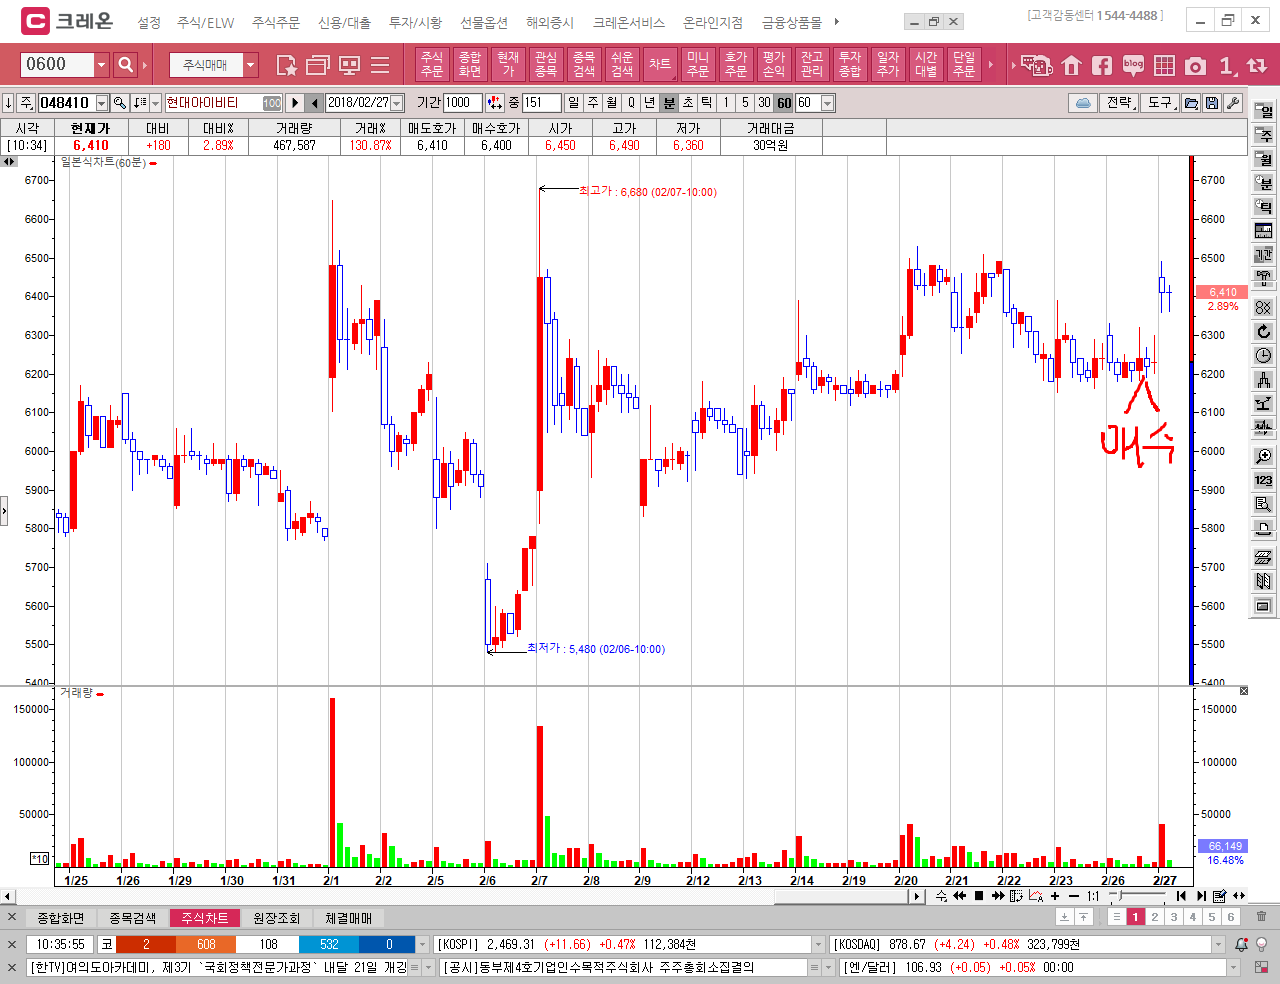
Task: Open the favorites star document icon
Action: (286, 65)
